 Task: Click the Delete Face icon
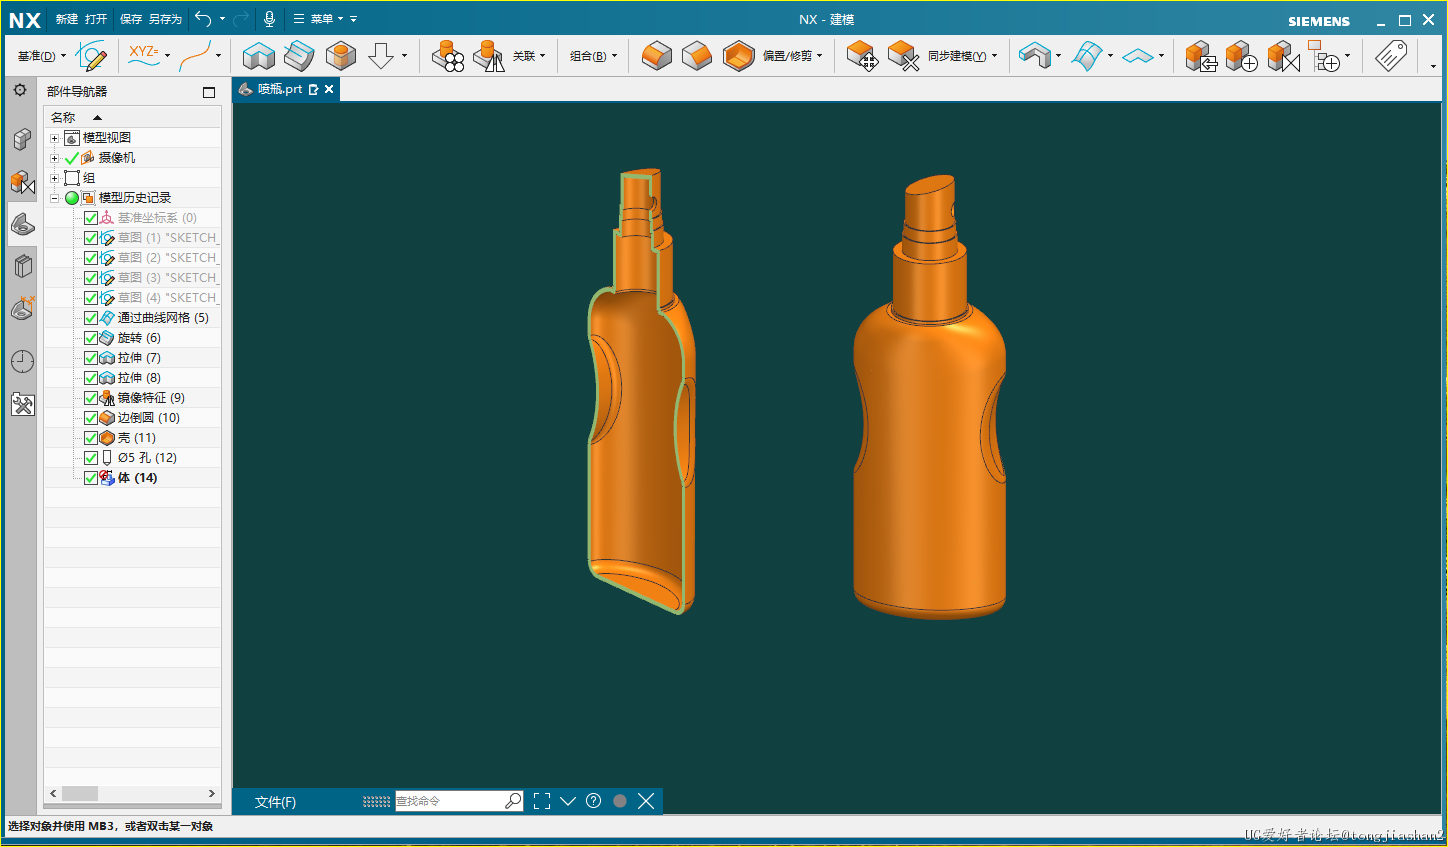(903, 56)
